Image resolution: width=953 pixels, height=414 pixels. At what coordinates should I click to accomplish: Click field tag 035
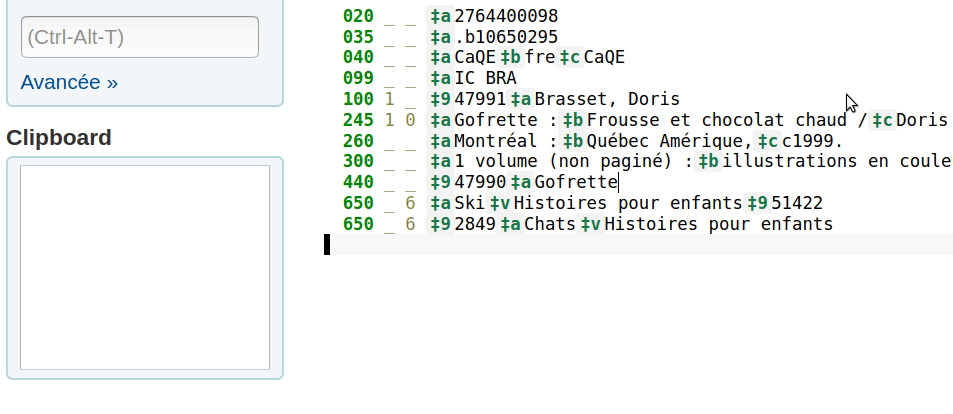click(x=359, y=37)
